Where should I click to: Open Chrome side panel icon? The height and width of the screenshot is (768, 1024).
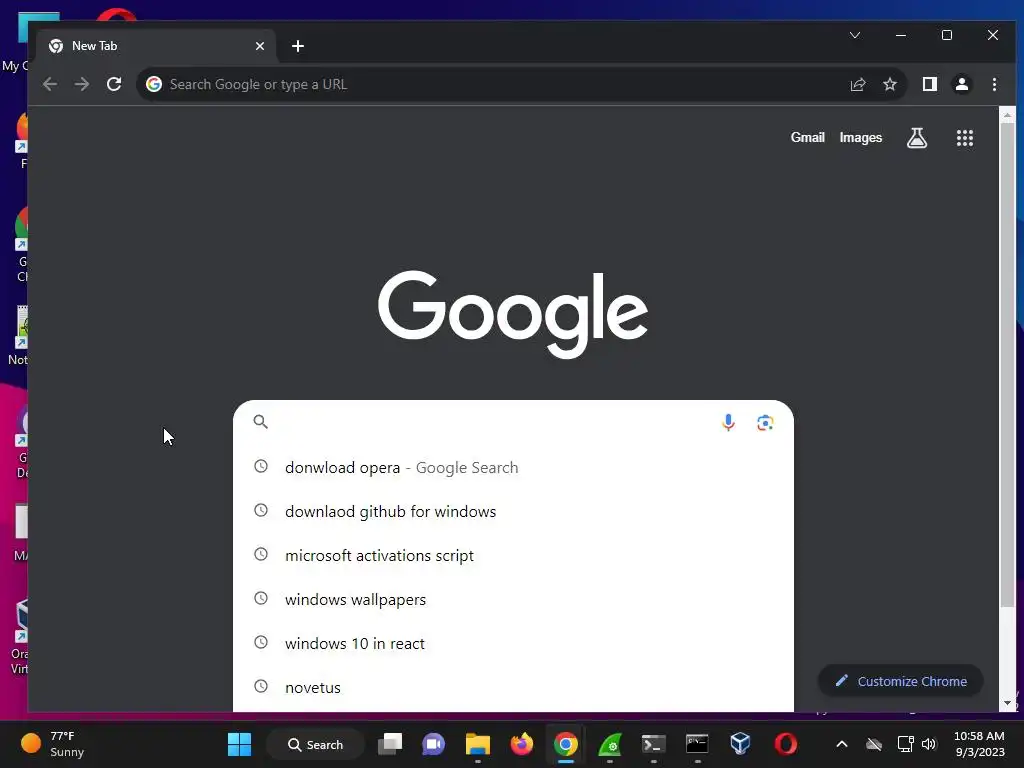929,84
